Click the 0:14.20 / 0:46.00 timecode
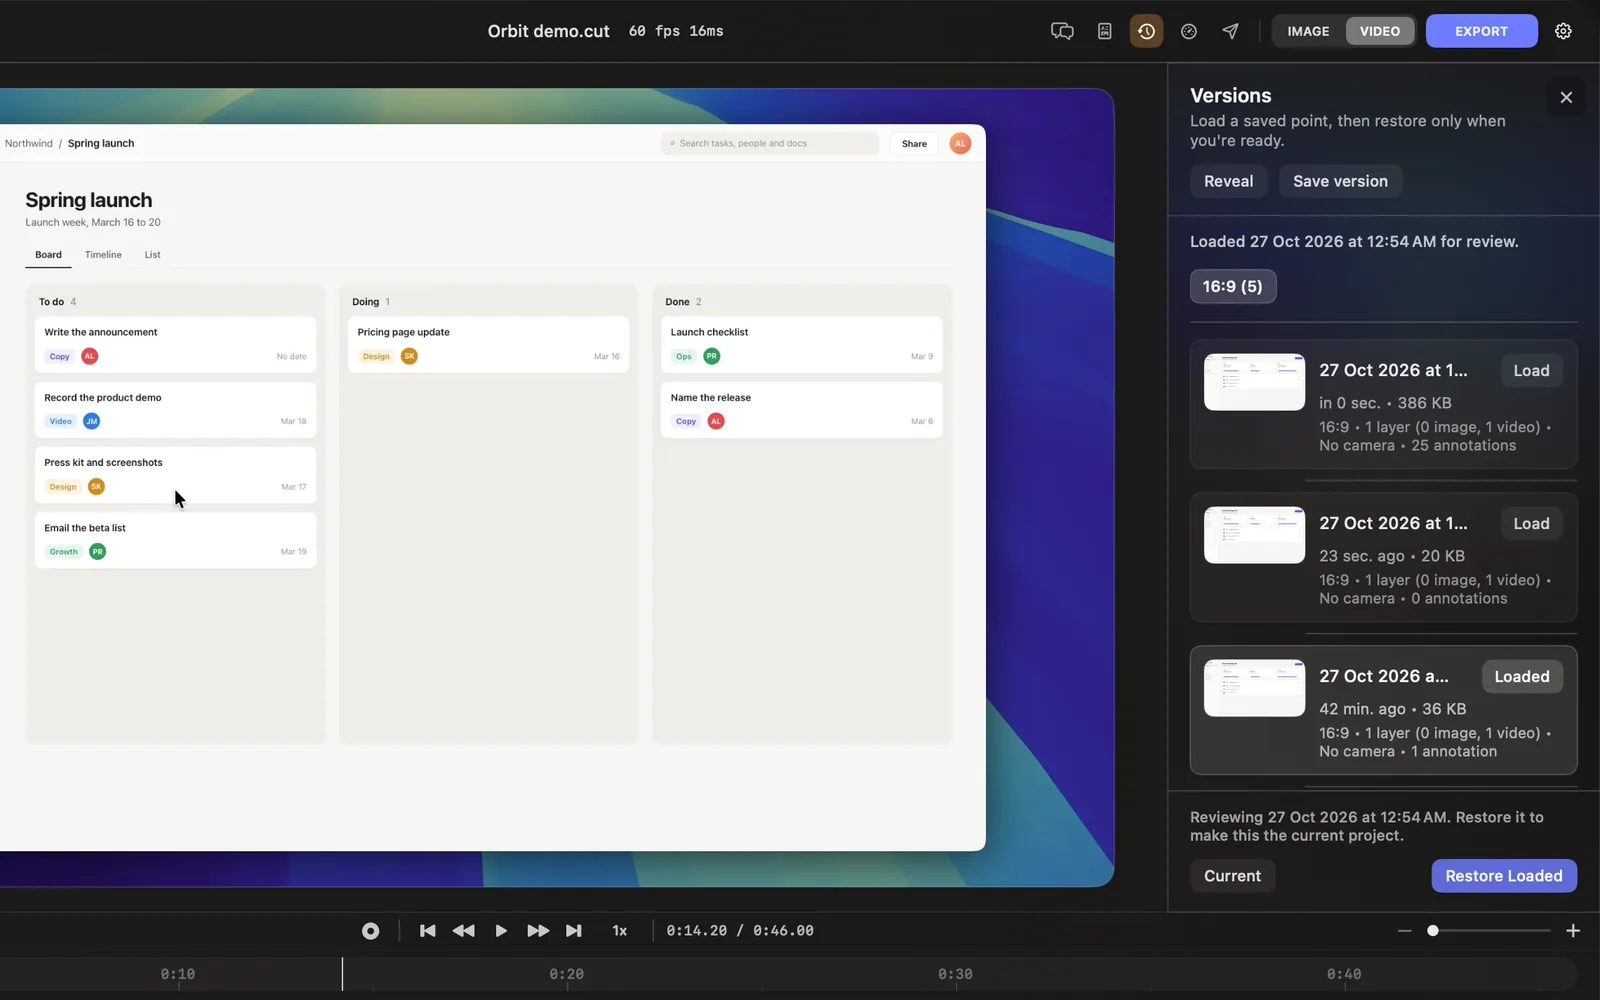The image size is (1600, 1000). (740, 931)
